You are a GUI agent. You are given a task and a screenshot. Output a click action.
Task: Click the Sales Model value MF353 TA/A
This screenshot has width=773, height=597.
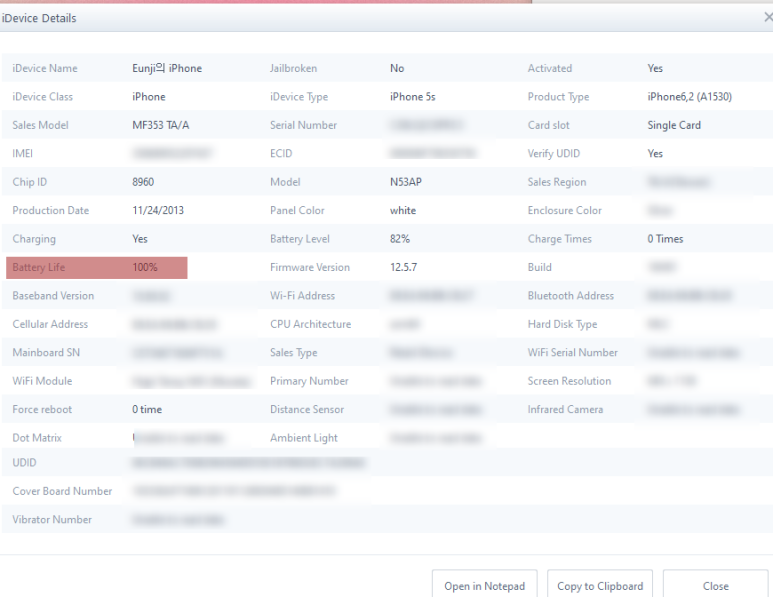(160, 125)
